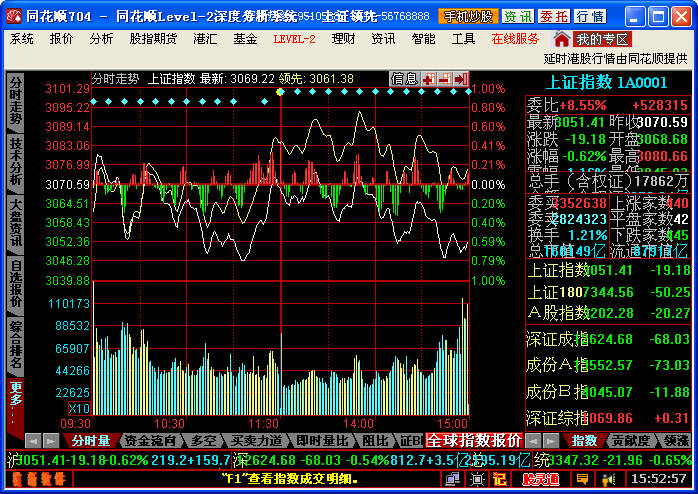Click the 成份A指 index row
The height and width of the screenshot is (494, 698).
(608, 365)
